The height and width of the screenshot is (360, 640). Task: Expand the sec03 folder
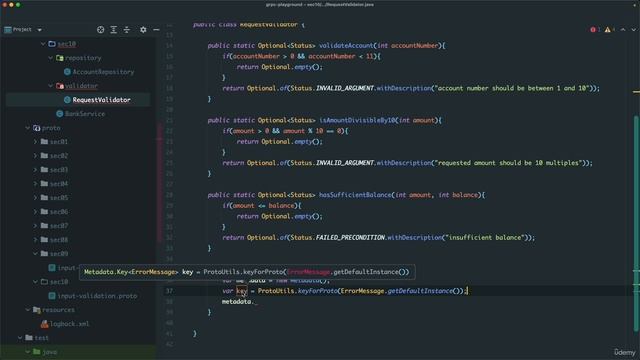click(35, 169)
